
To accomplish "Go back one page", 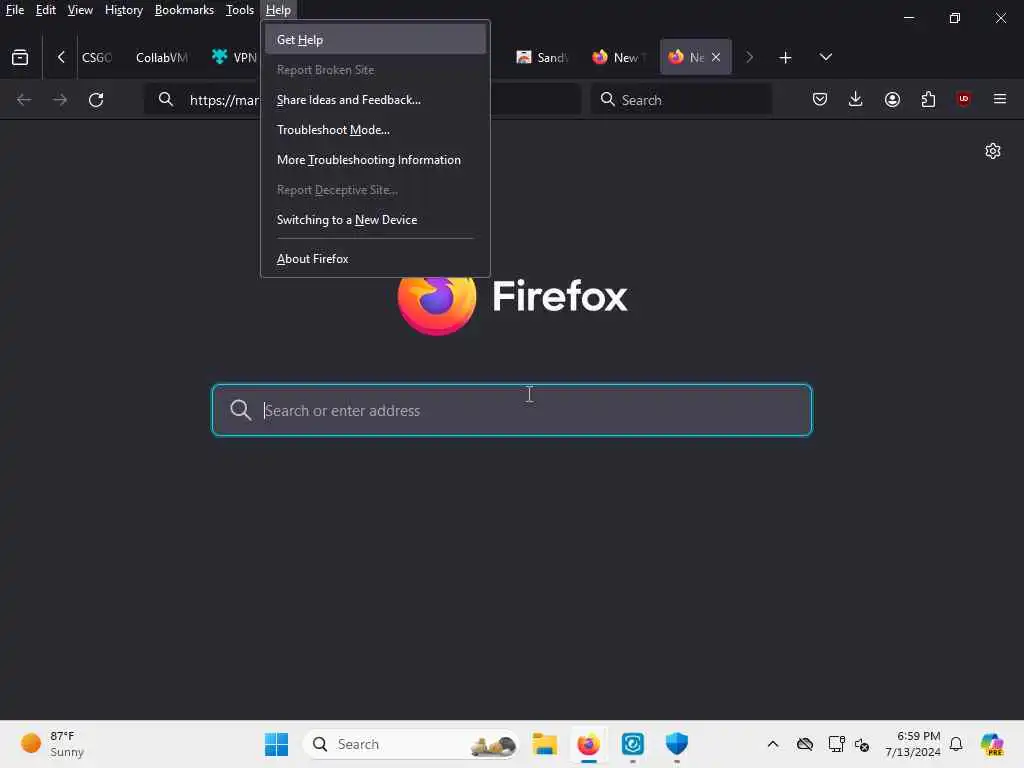I will point(24,99).
